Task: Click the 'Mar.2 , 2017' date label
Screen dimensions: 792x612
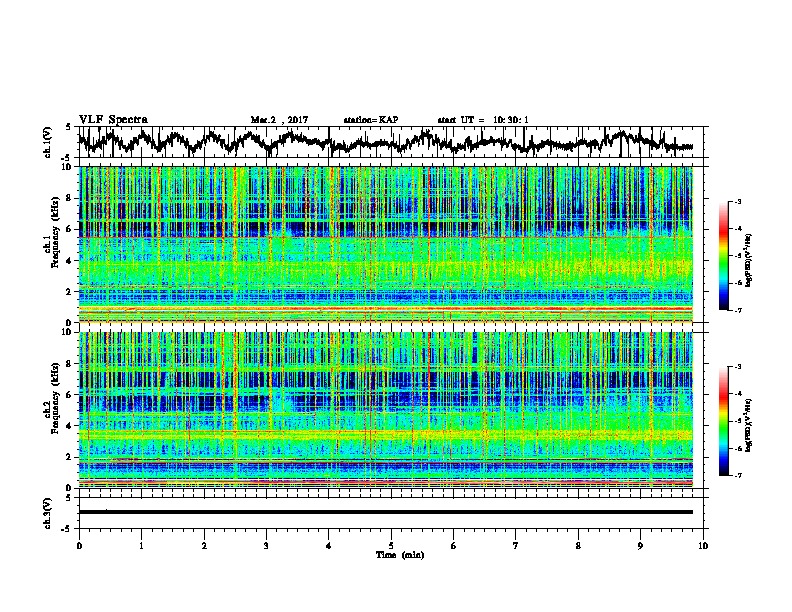Action: (x=279, y=120)
